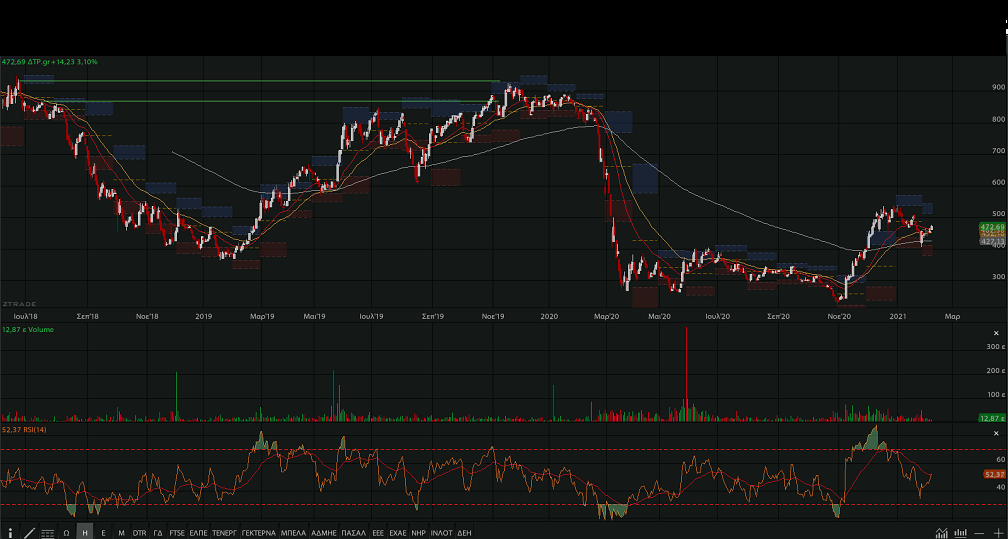Viewport: 1008px width, 539px height.
Task: Zoom in with the plus icon
Action: [998, 532]
